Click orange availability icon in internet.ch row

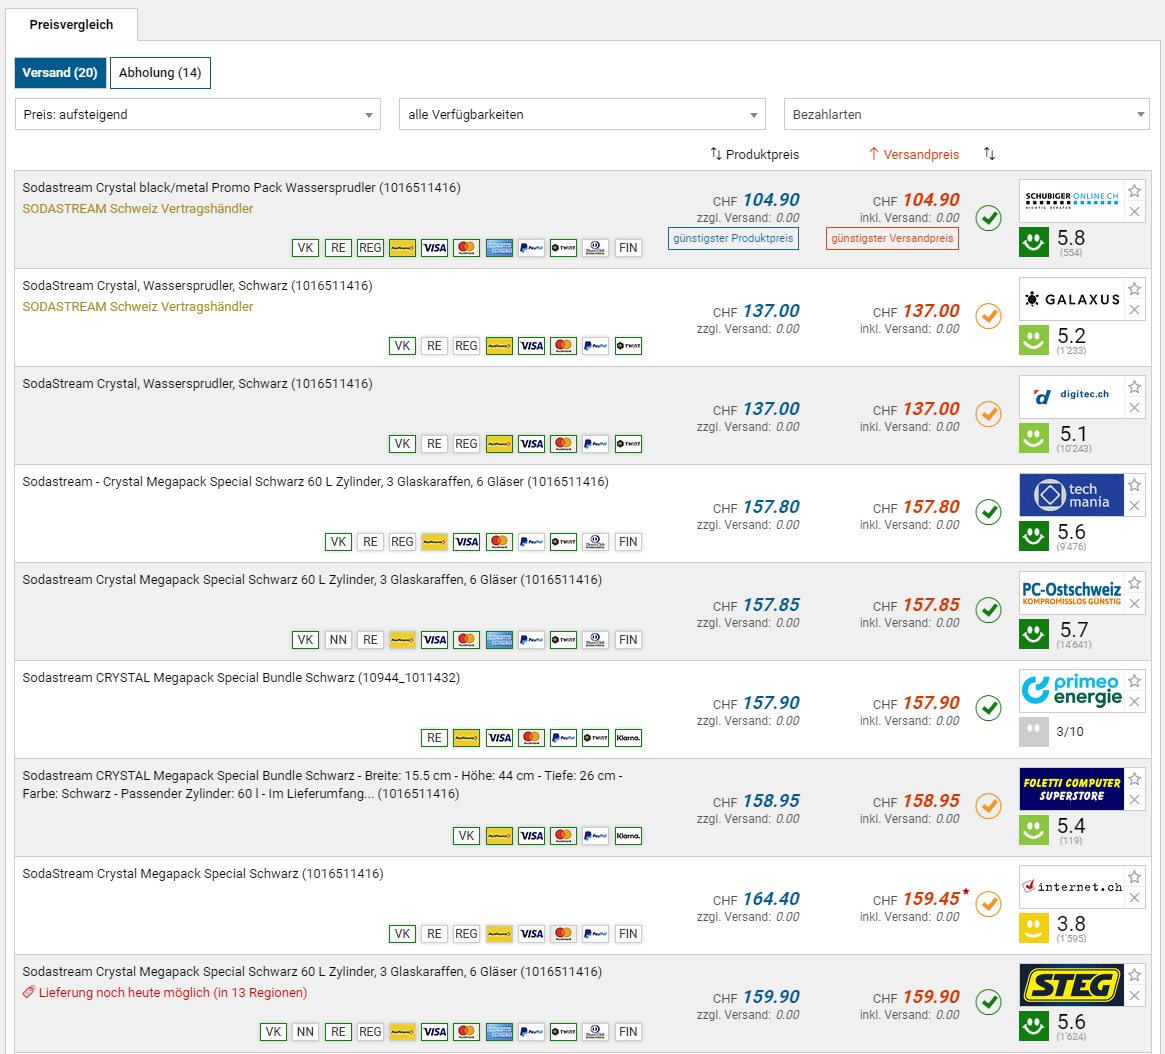click(x=988, y=904)
